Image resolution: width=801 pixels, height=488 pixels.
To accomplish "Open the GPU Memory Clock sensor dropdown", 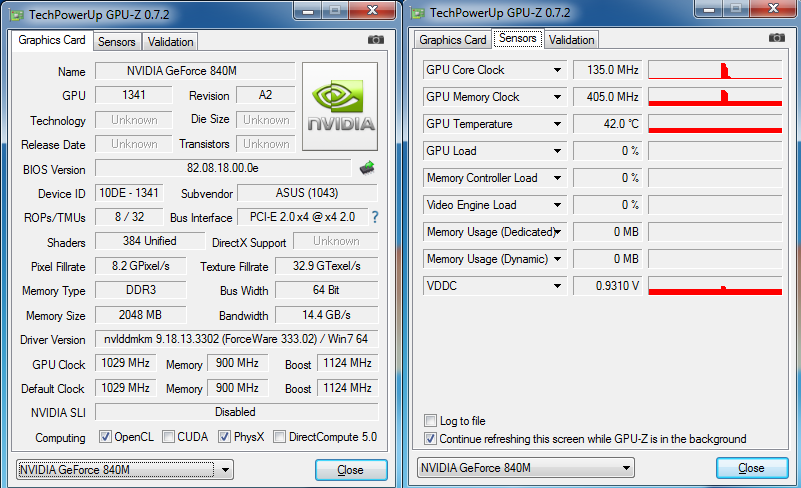I will [x=557, y=97].
